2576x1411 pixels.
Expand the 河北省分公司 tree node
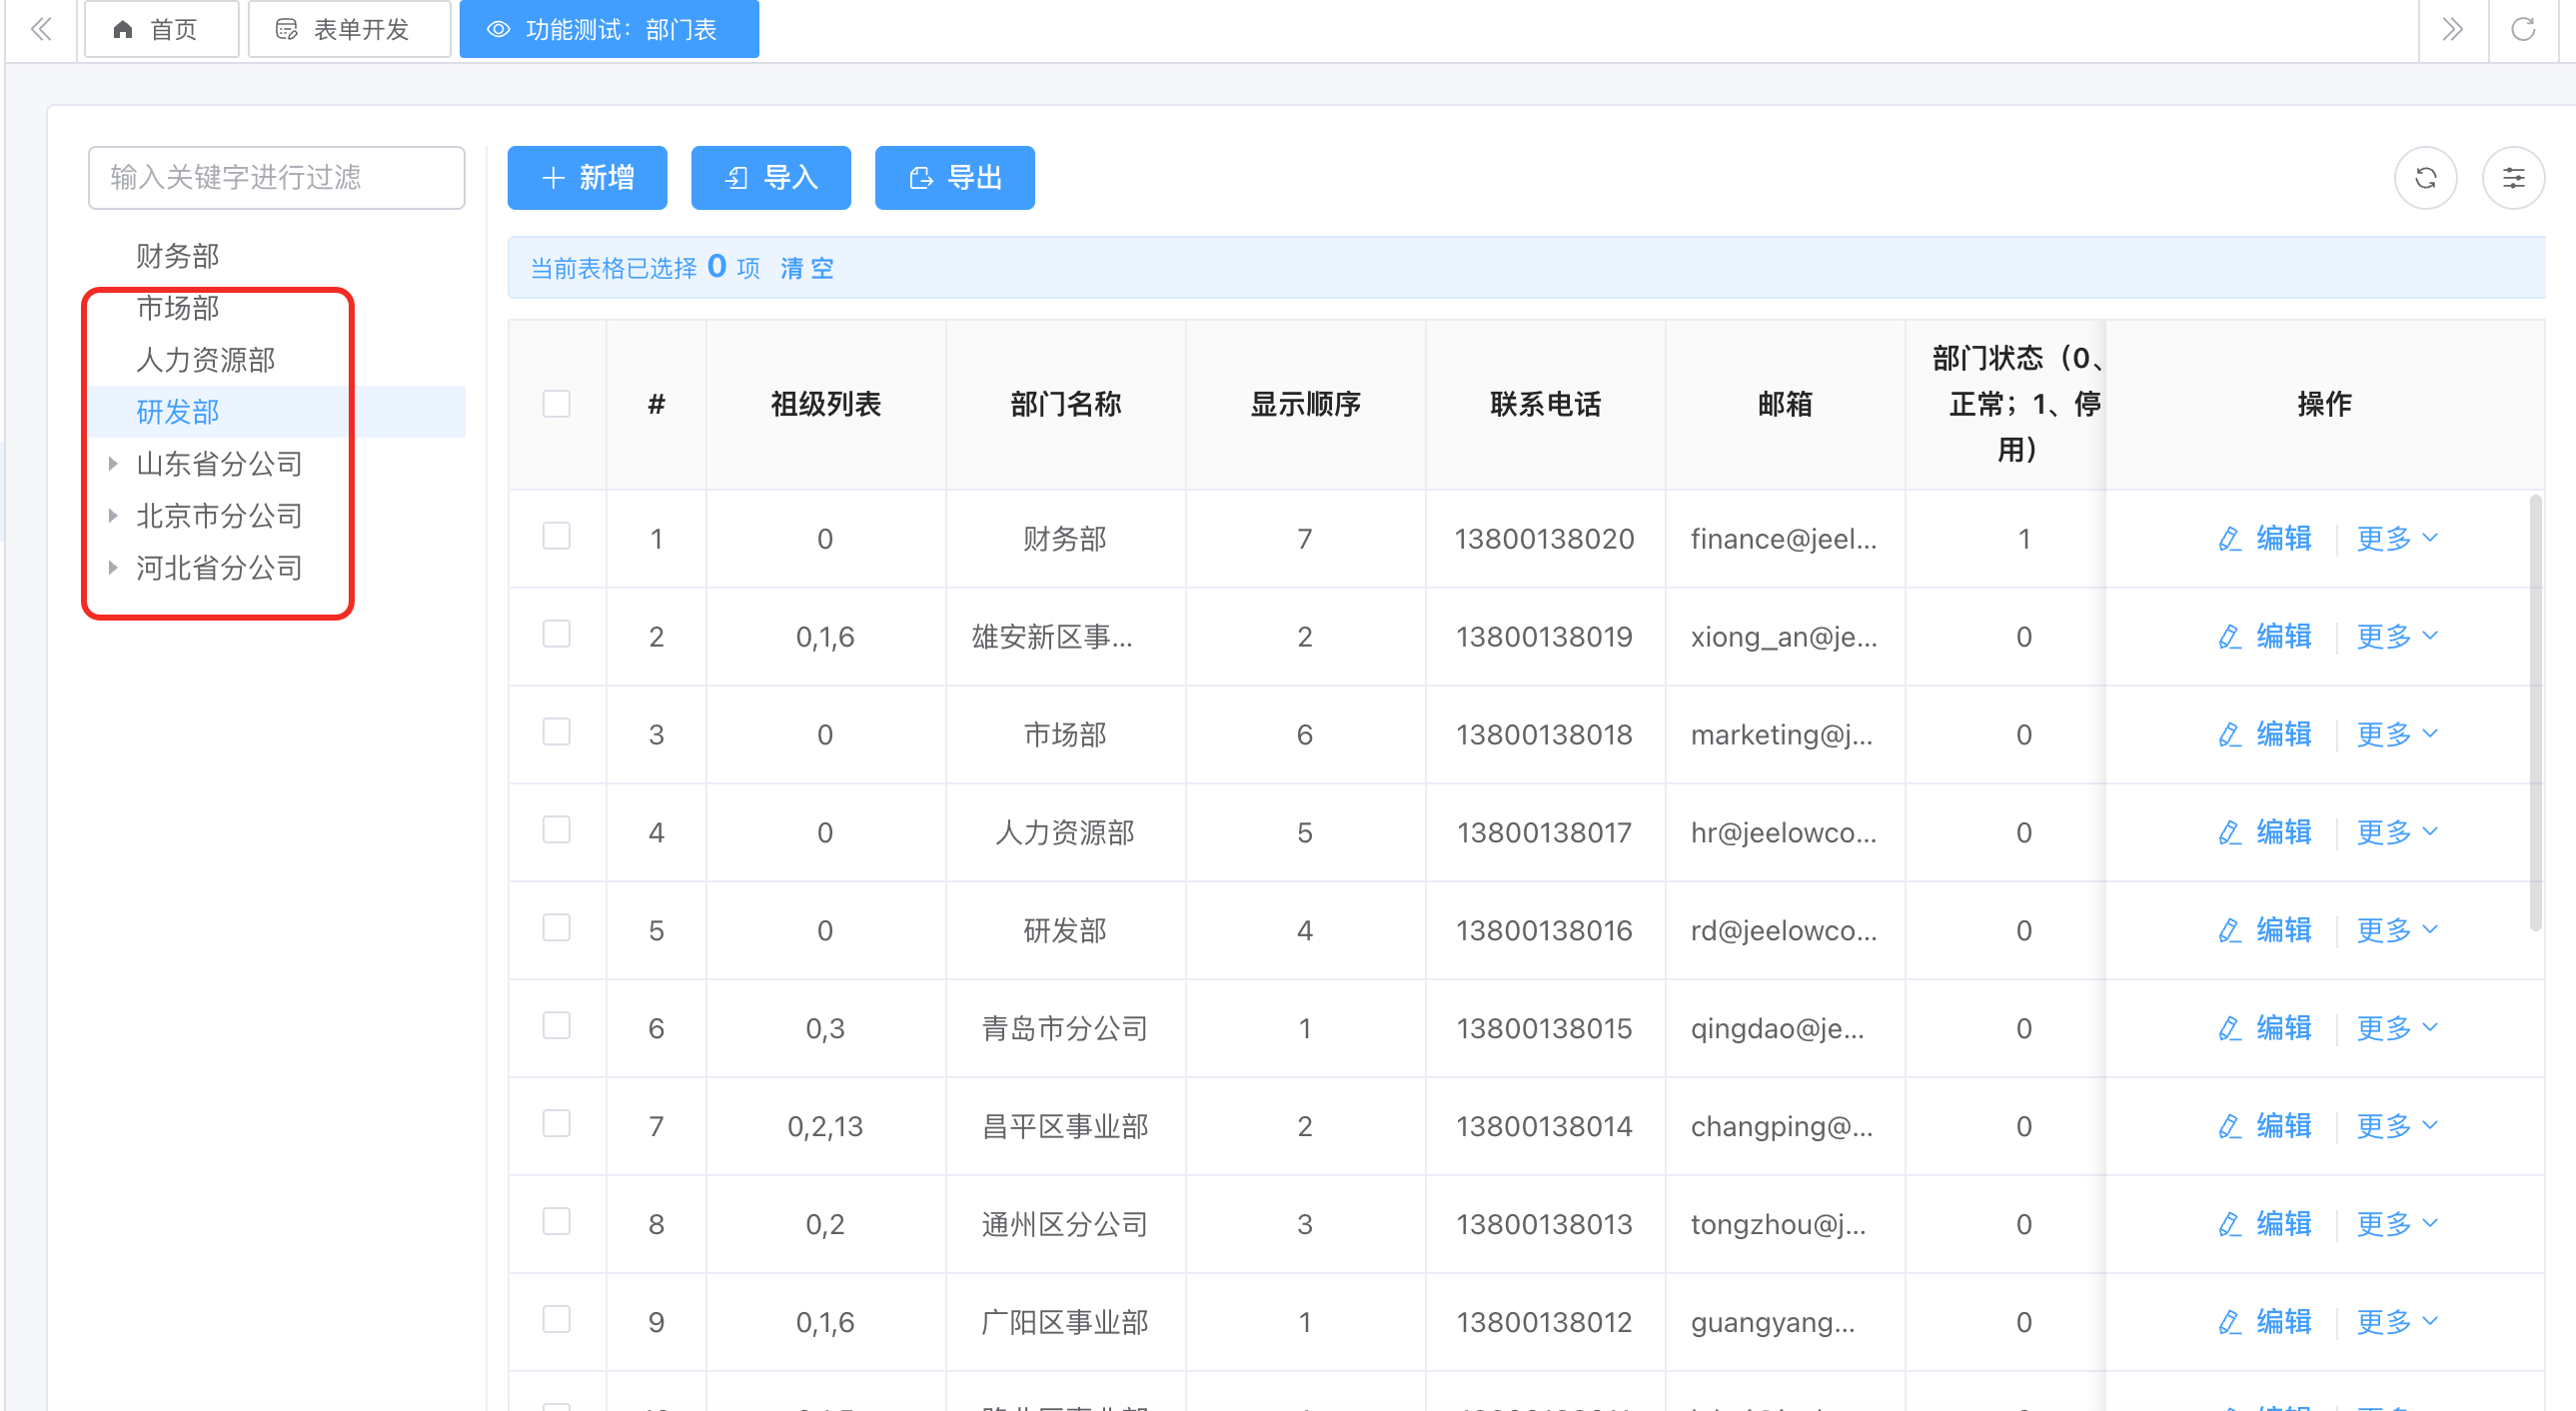pyautogui.click(x=113, y=568)
